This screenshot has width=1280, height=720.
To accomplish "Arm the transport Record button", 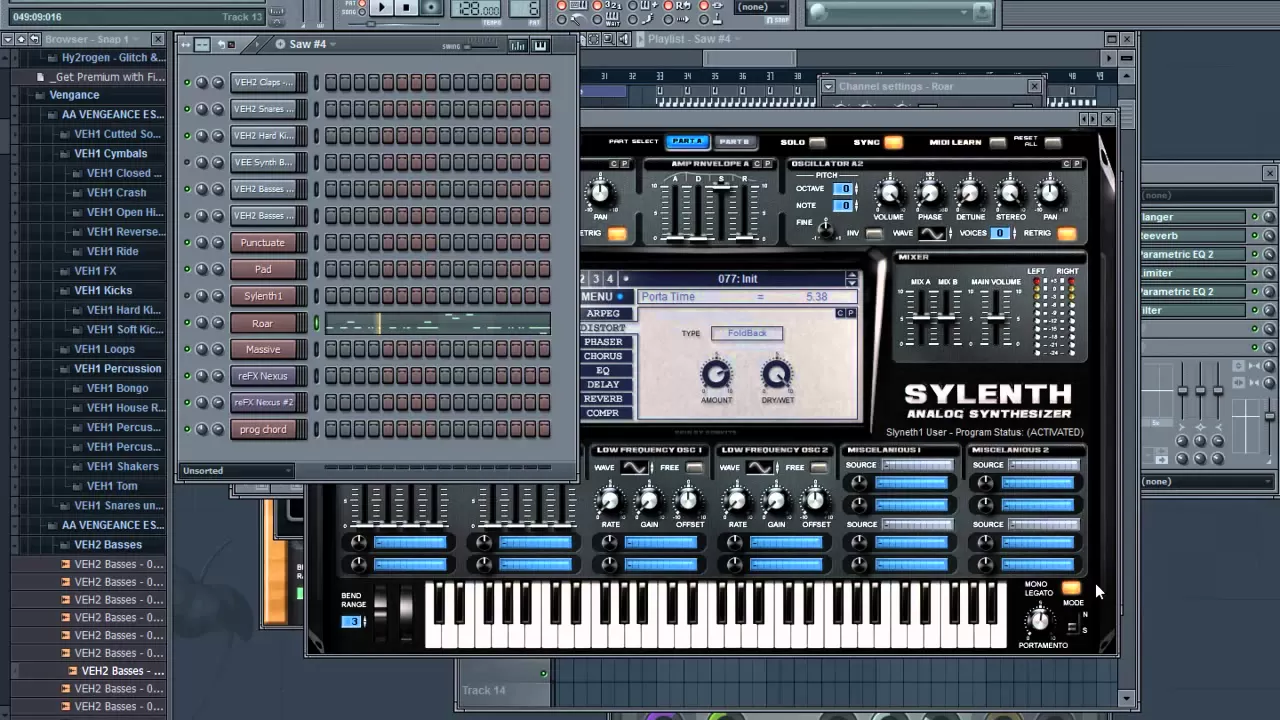I will click(431, 7).
